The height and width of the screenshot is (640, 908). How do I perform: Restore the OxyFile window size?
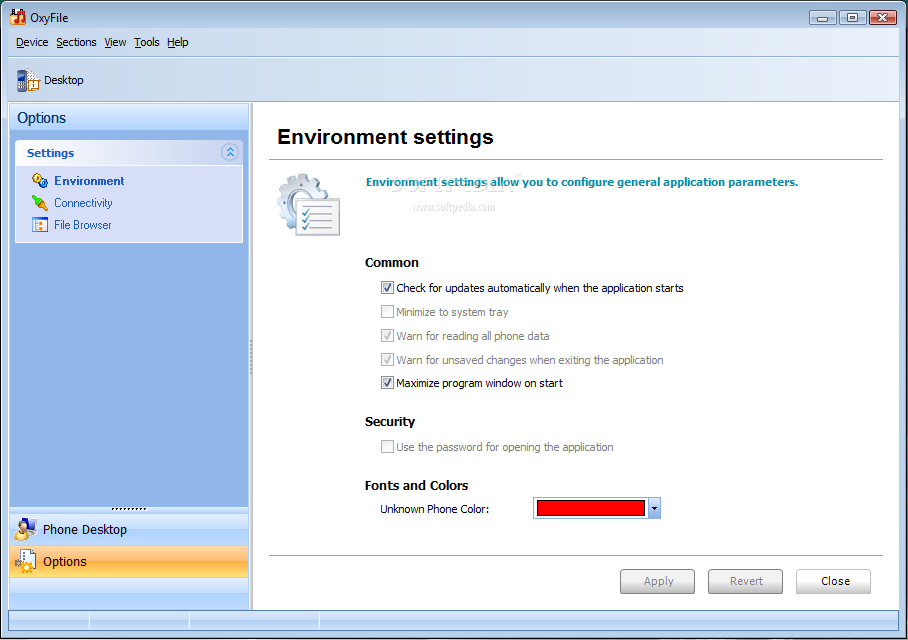pos(852,17)
